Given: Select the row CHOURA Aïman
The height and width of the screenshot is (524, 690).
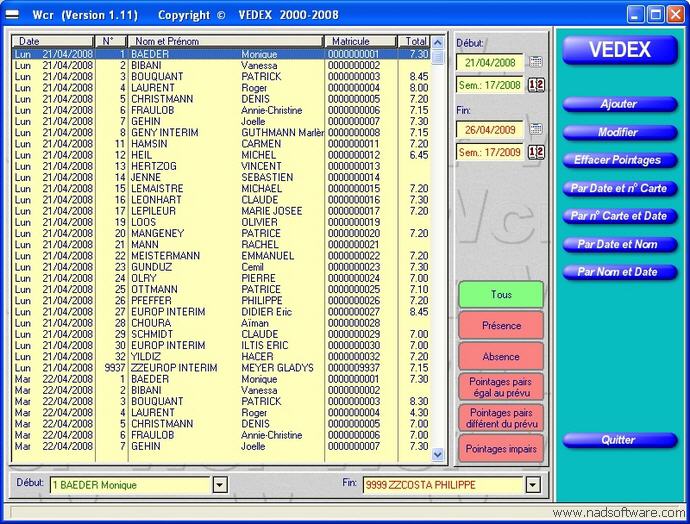Looking at the screenshot, I should click(x=221, y=323).
